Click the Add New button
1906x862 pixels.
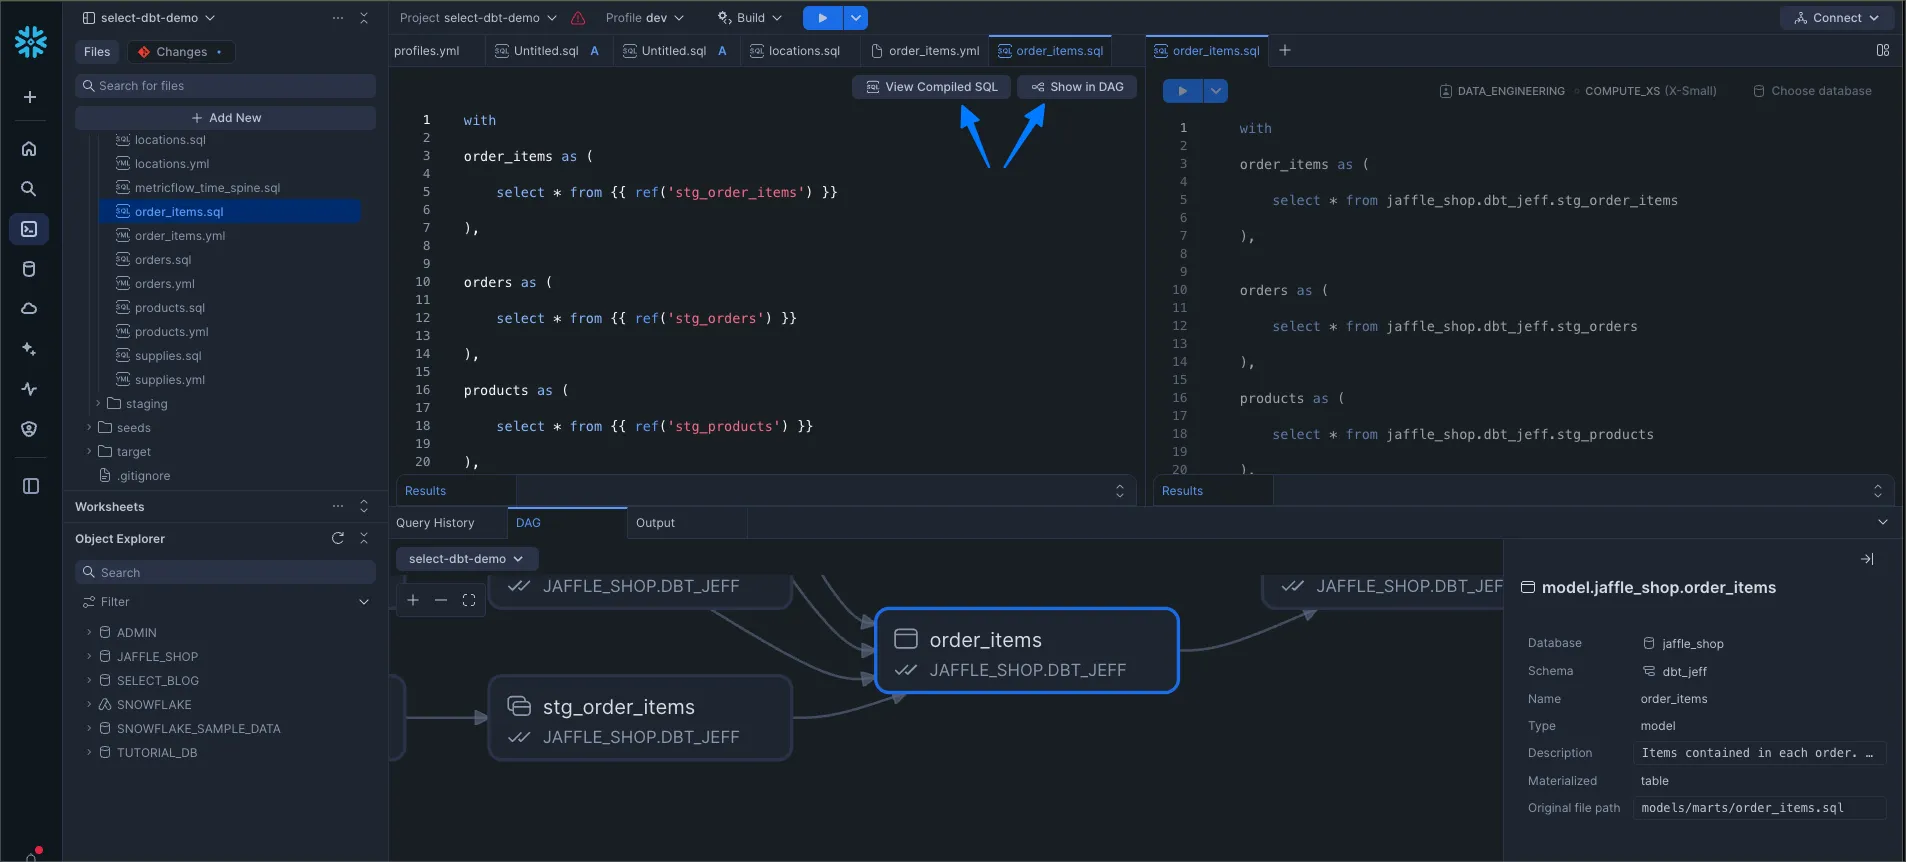tap(226, 118)
